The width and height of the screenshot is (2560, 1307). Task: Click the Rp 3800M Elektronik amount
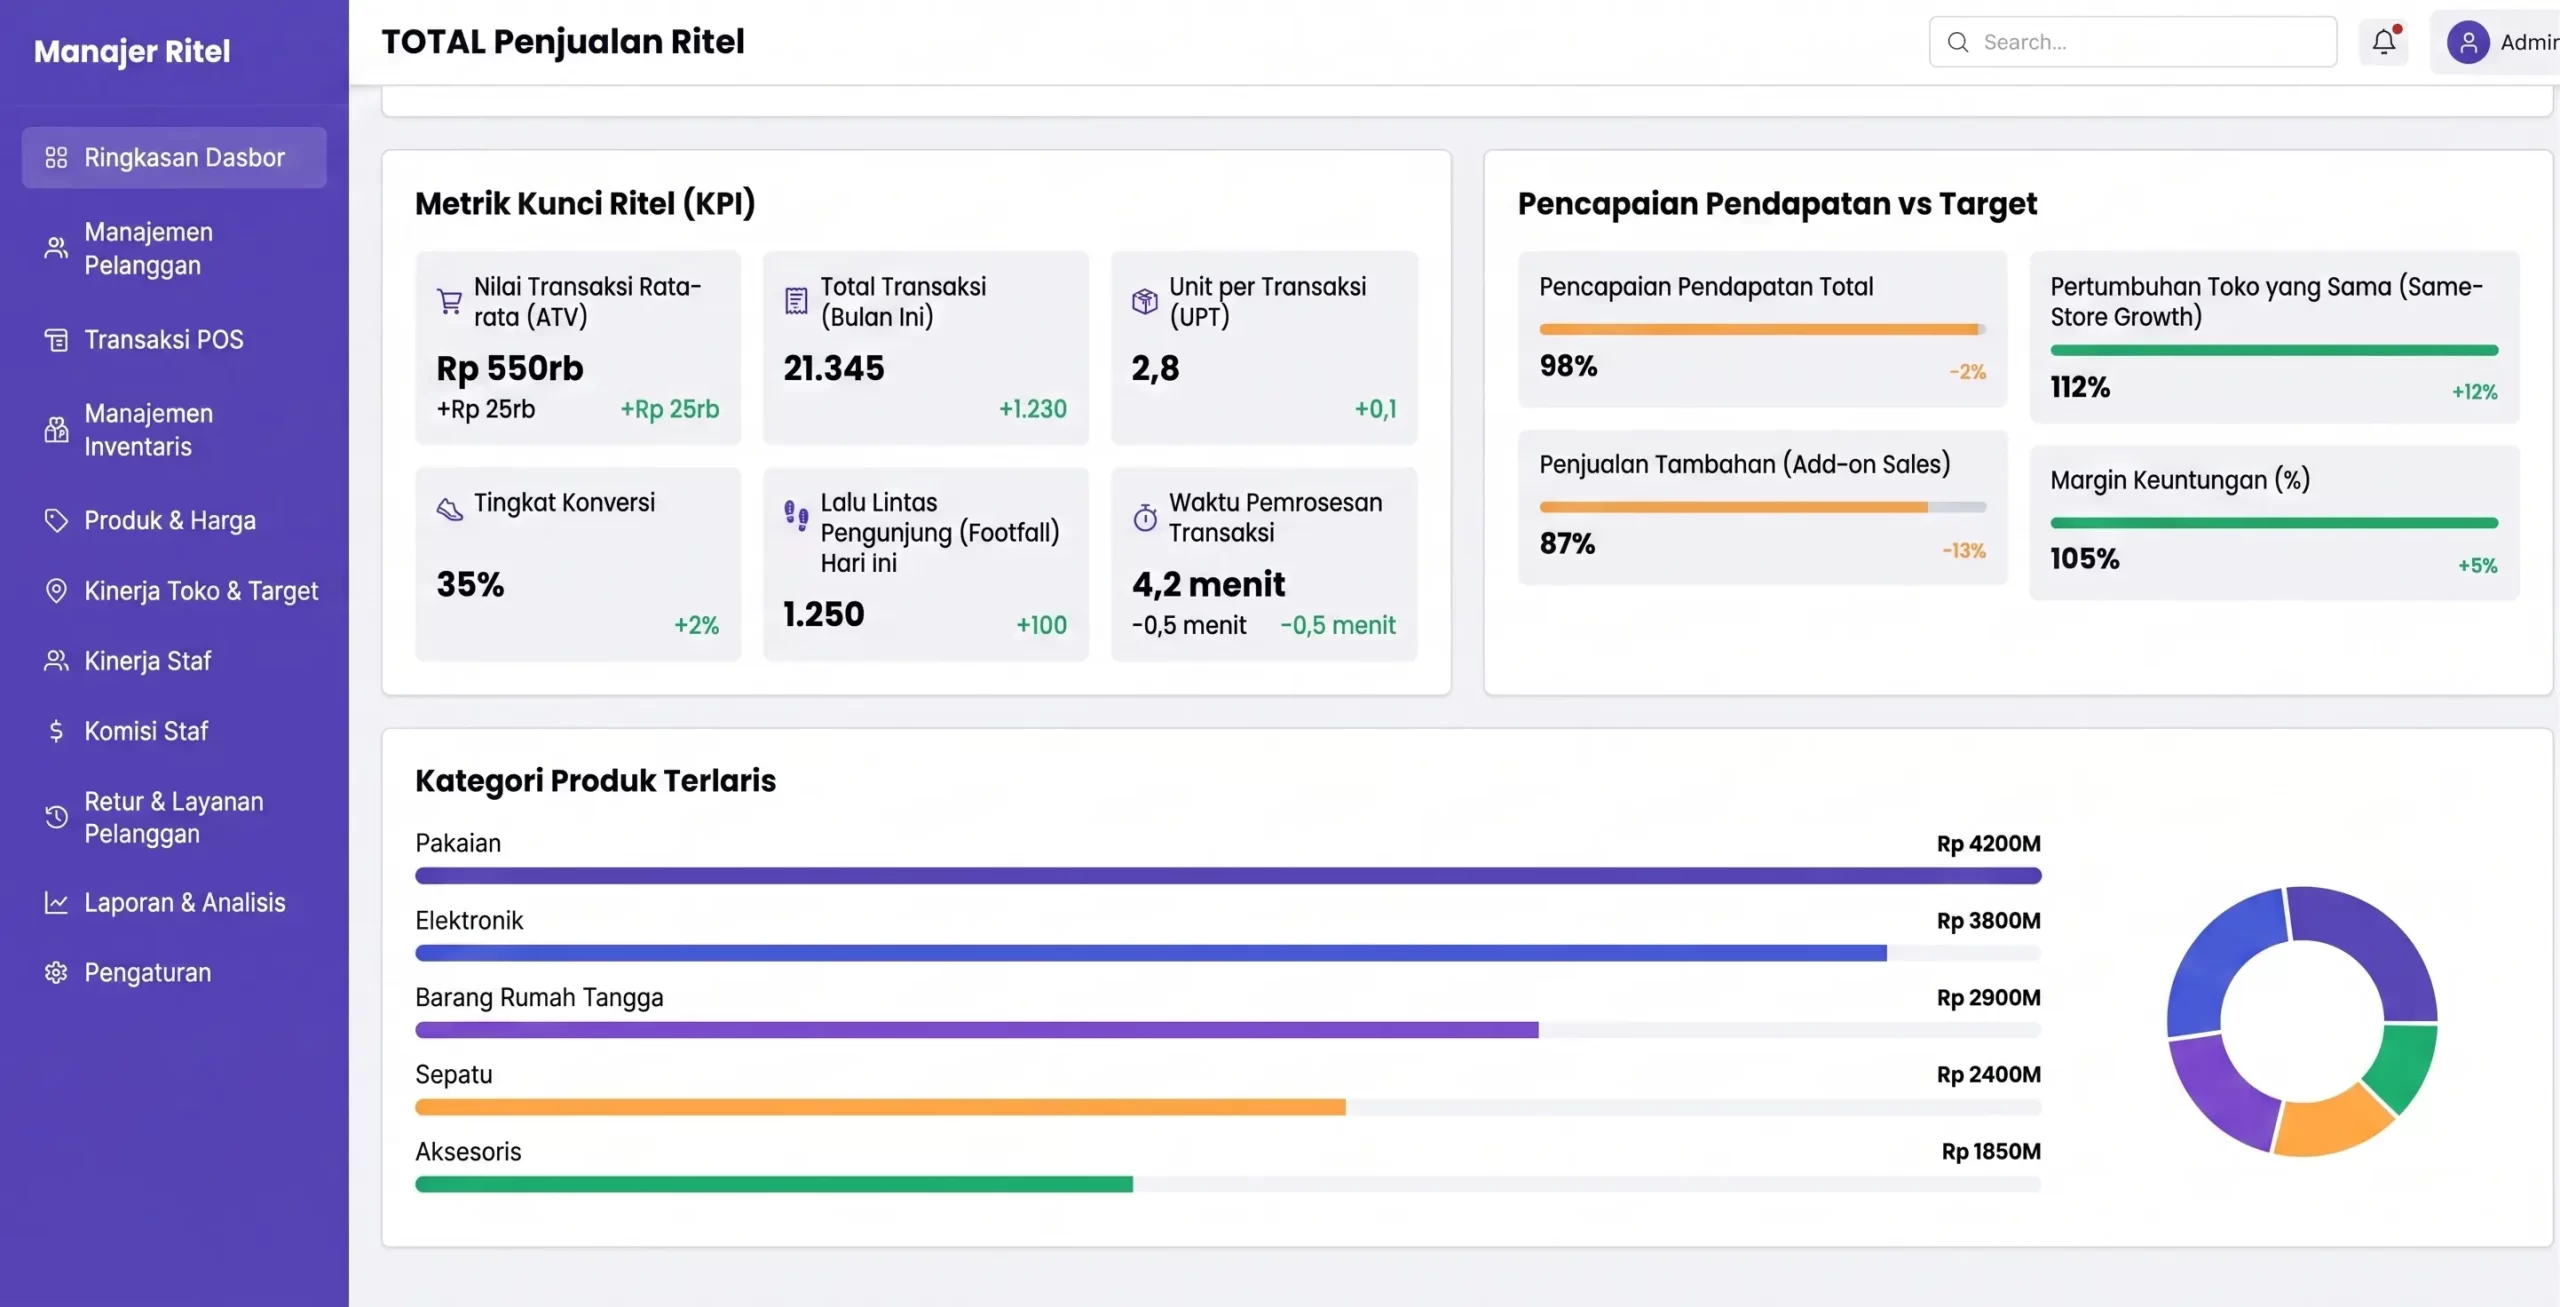pos(1988,920)
